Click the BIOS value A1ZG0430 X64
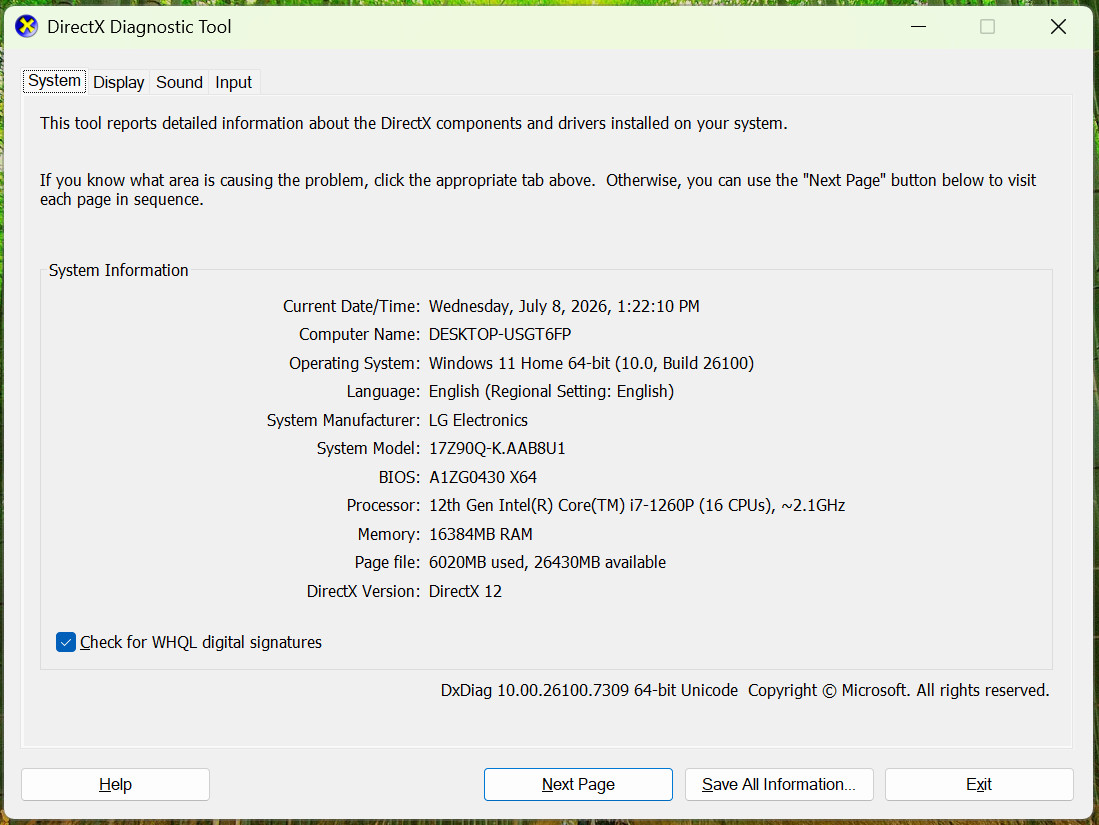This screenshot has height=825, width=1099. click(483, 477)
